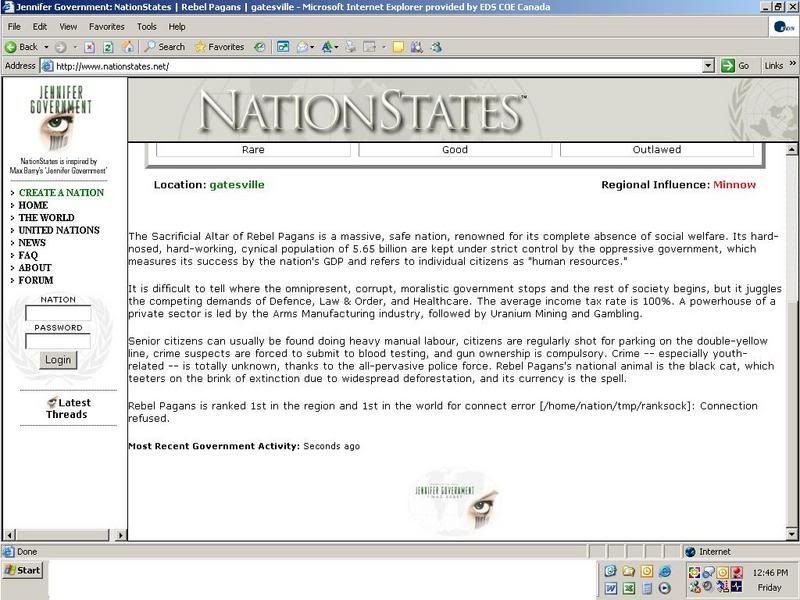
Task: Expand the Back button history dropdown
Action: pos(46,47)
